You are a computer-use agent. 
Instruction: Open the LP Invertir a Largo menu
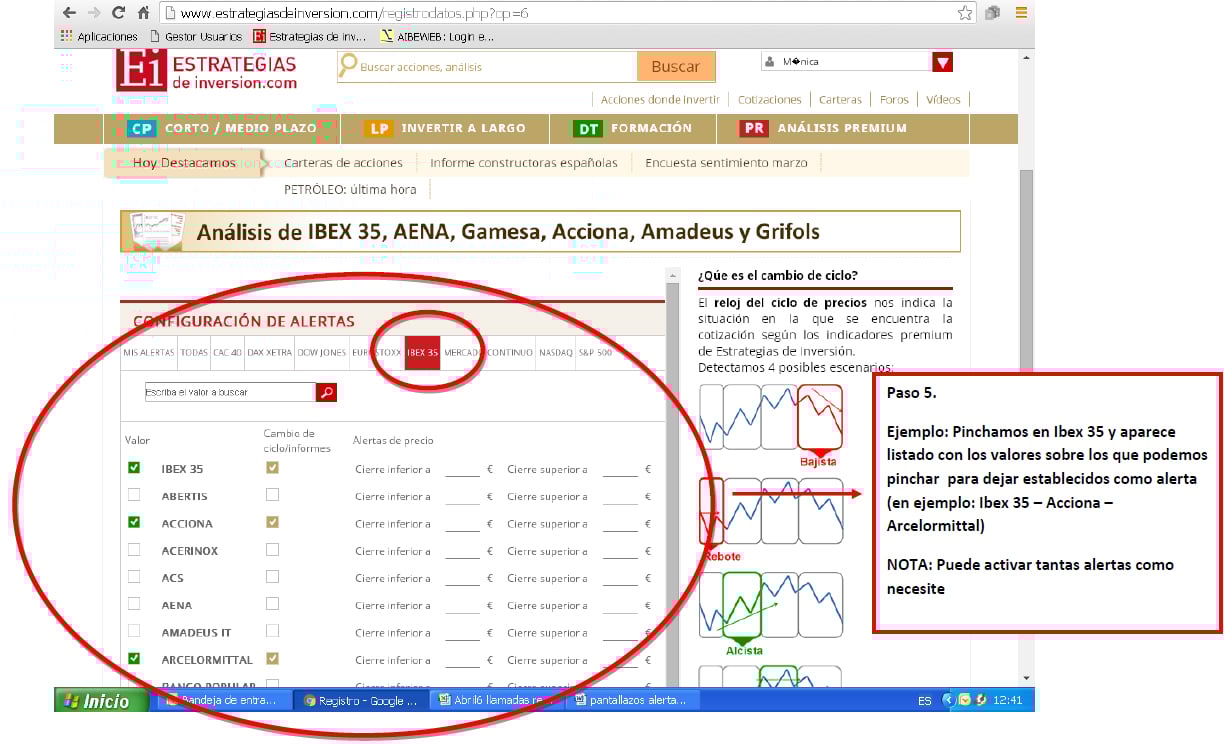point(445,128)
